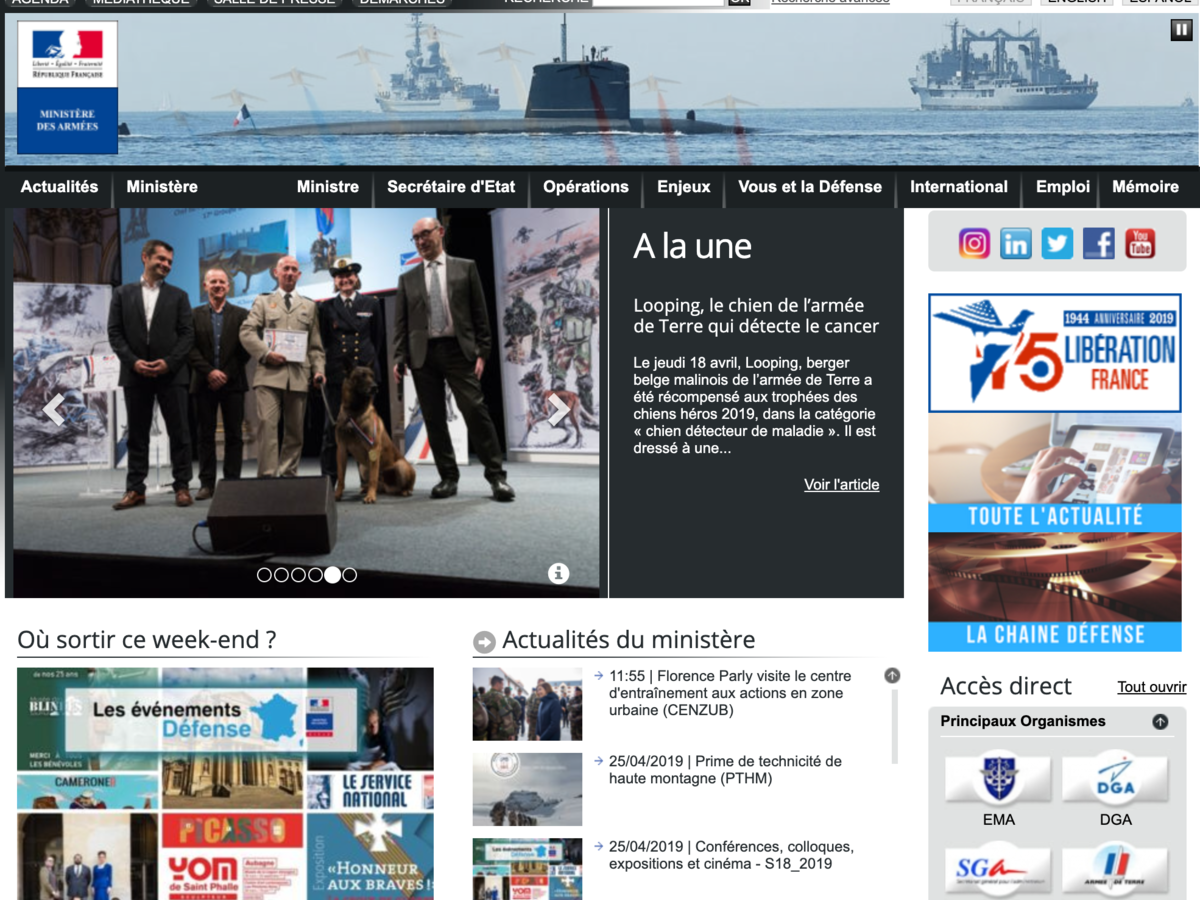Open the Opérations menu

[x=585, y=187]
